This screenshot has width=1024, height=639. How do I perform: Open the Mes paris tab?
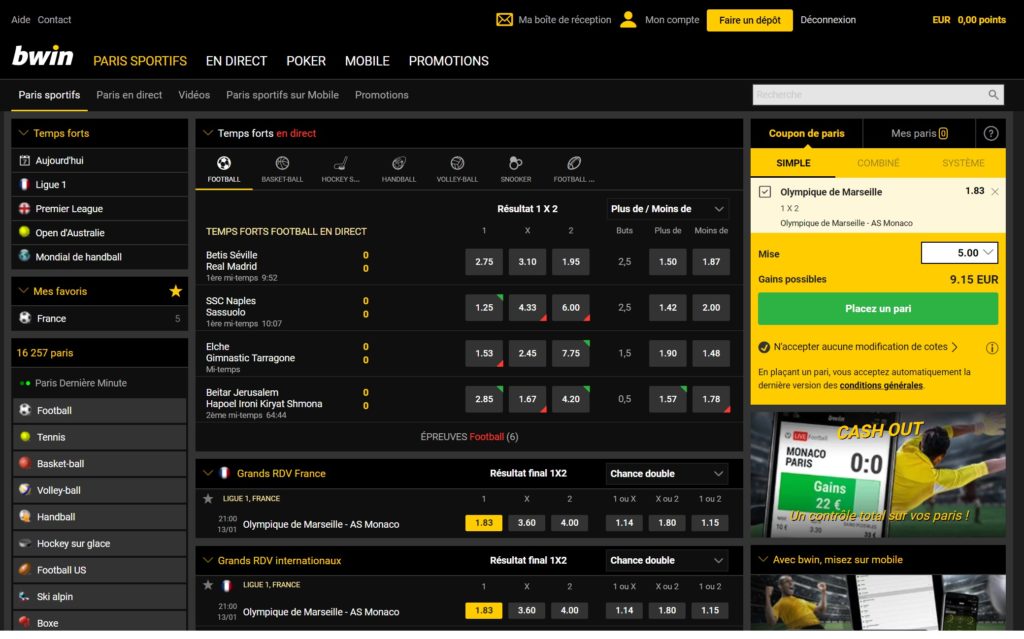[x=919, y=133]
